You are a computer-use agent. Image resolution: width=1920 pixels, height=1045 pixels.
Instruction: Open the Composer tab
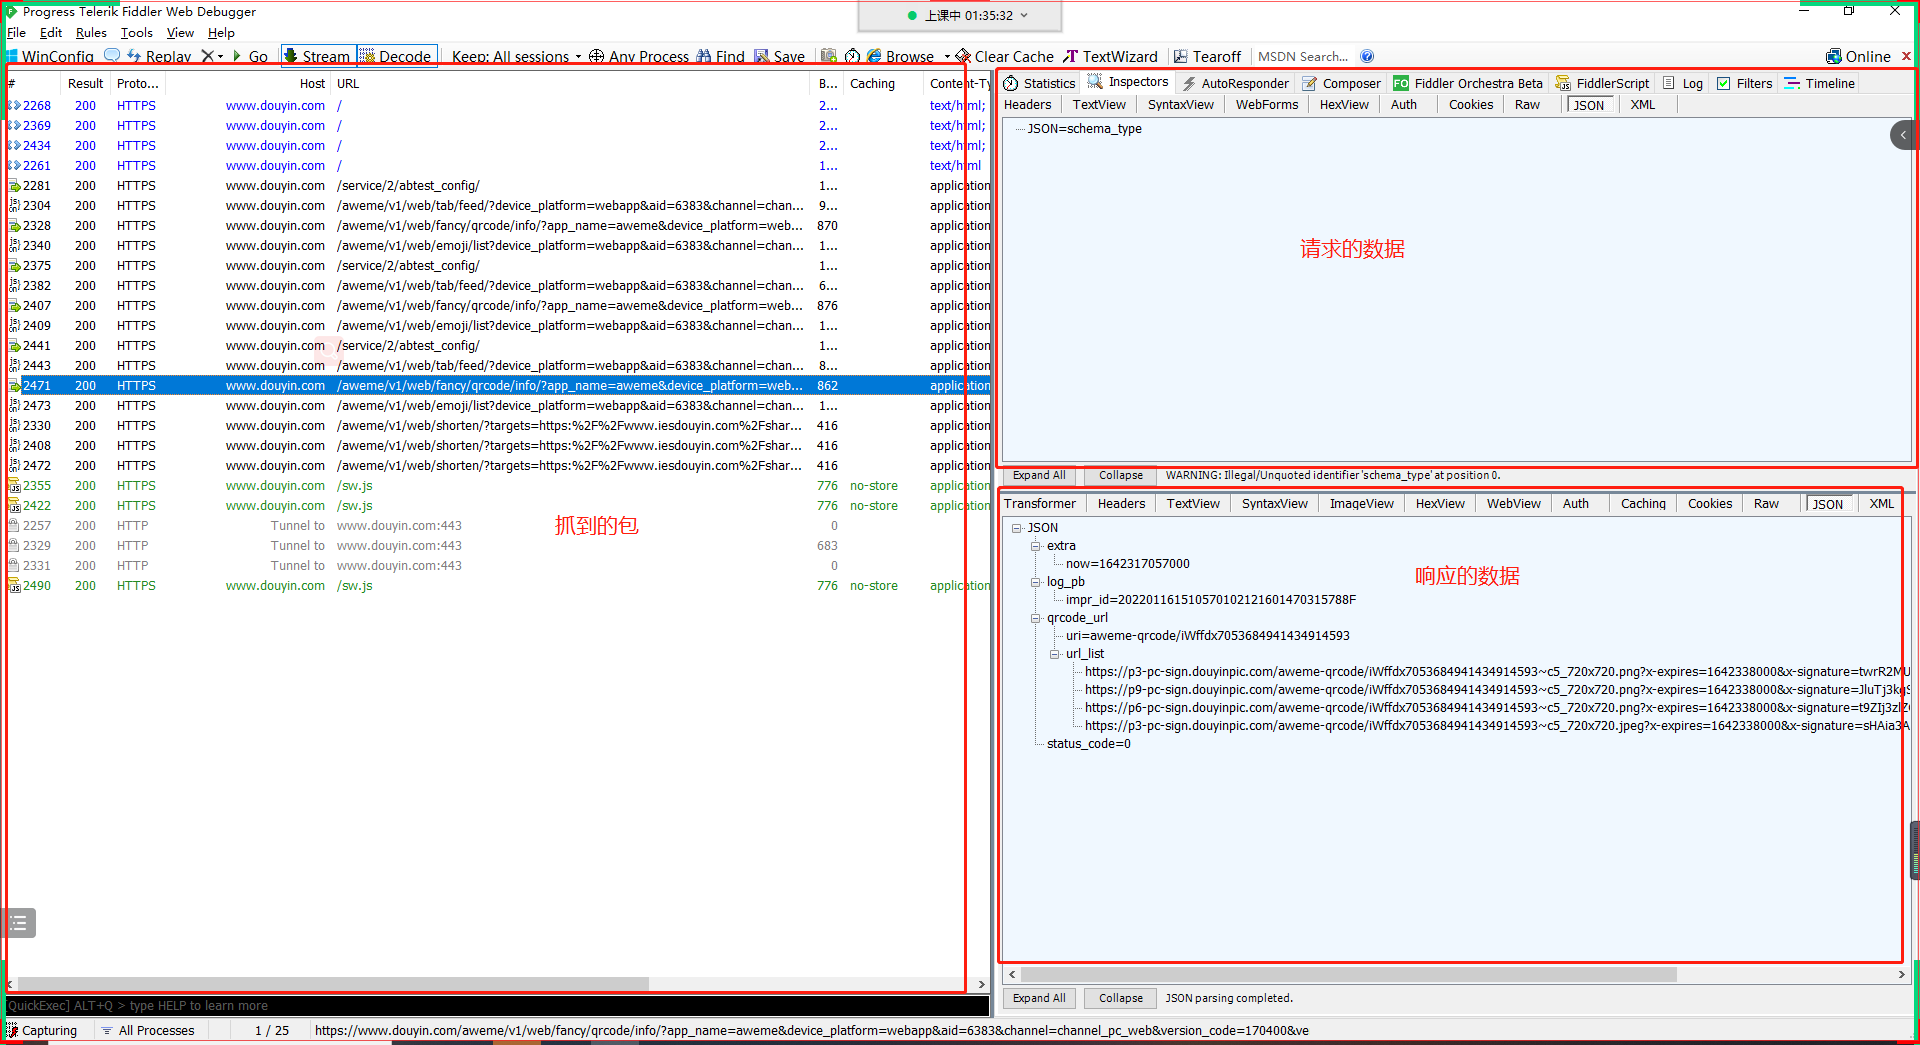tap(1341, 83)
